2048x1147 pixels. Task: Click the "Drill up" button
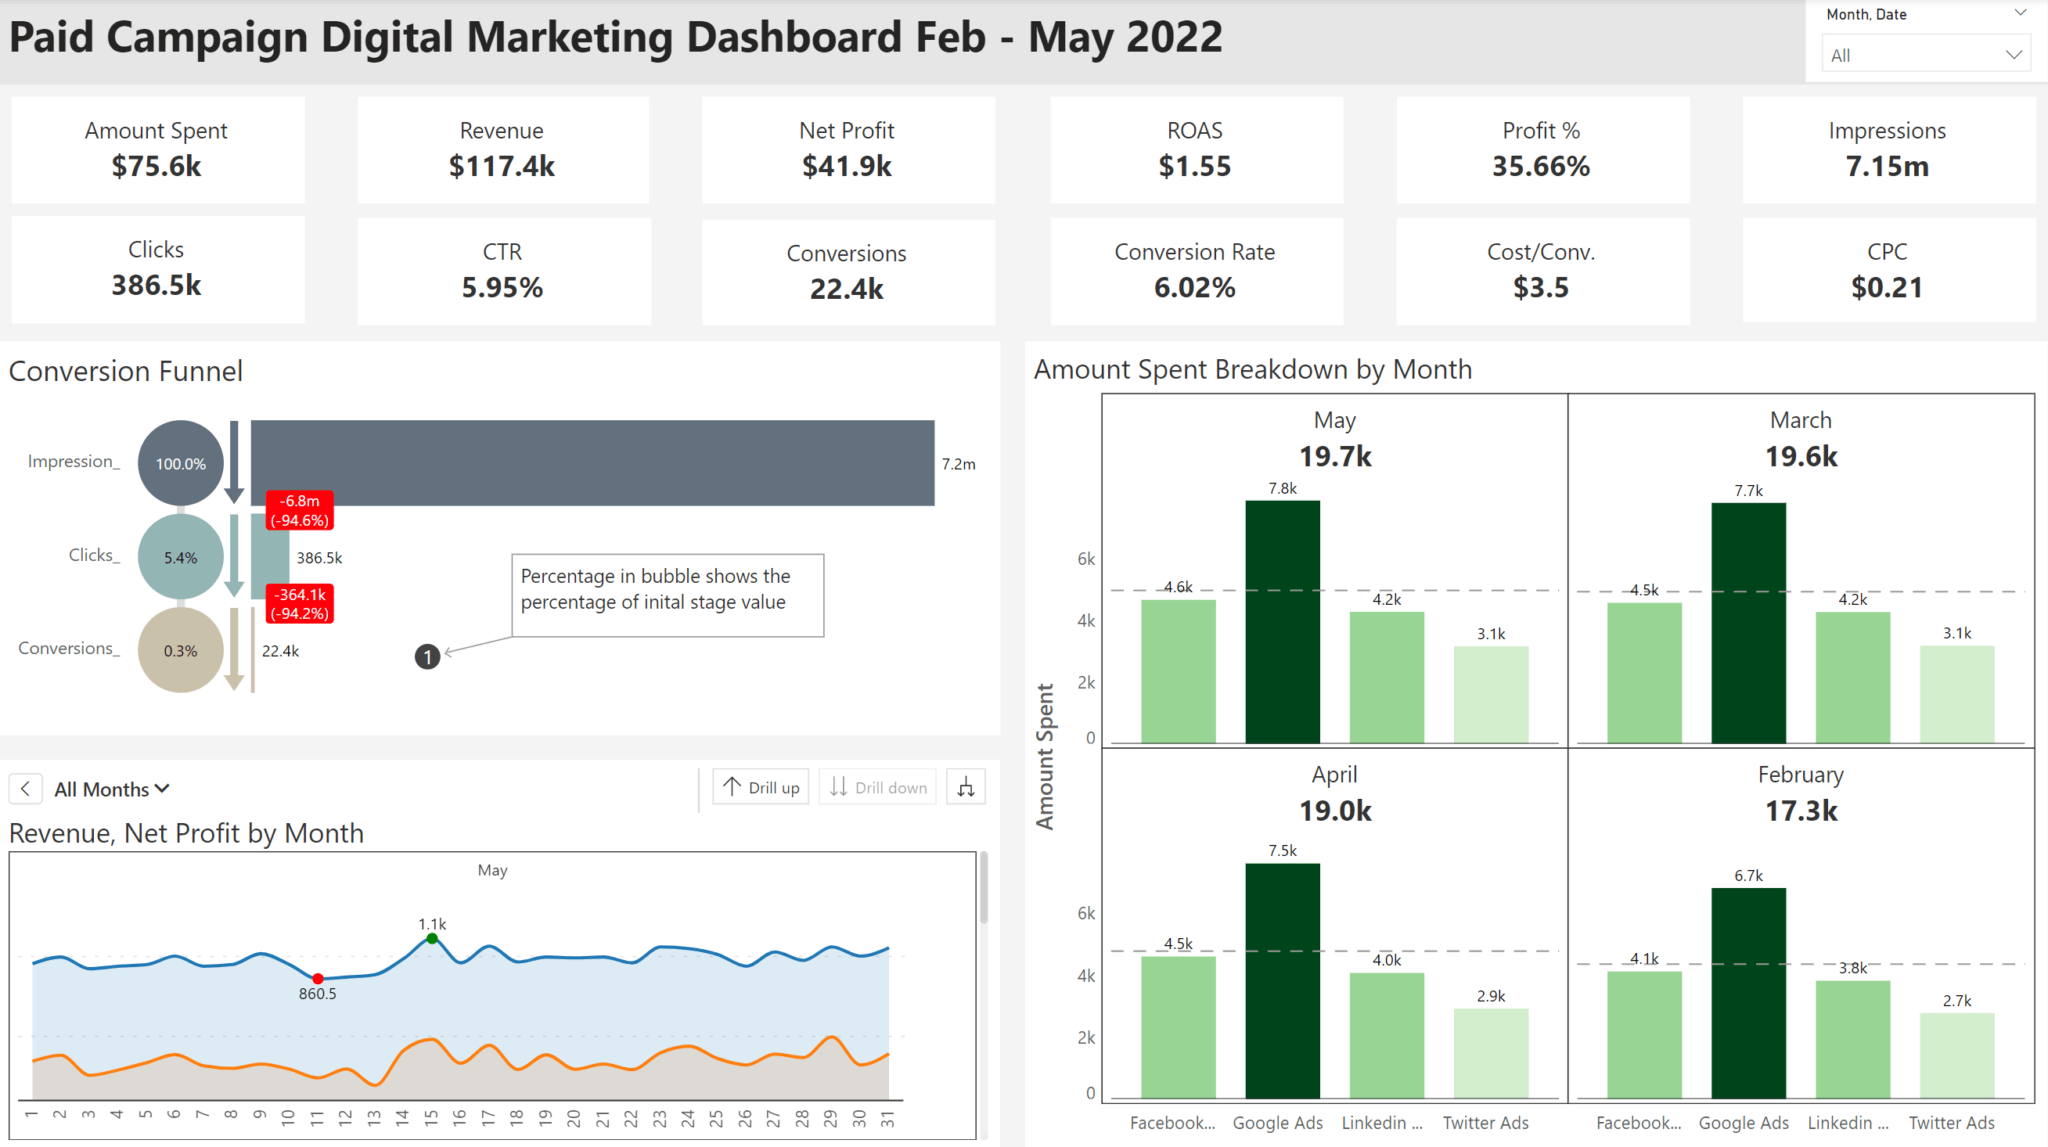click(x=760, y=787)
